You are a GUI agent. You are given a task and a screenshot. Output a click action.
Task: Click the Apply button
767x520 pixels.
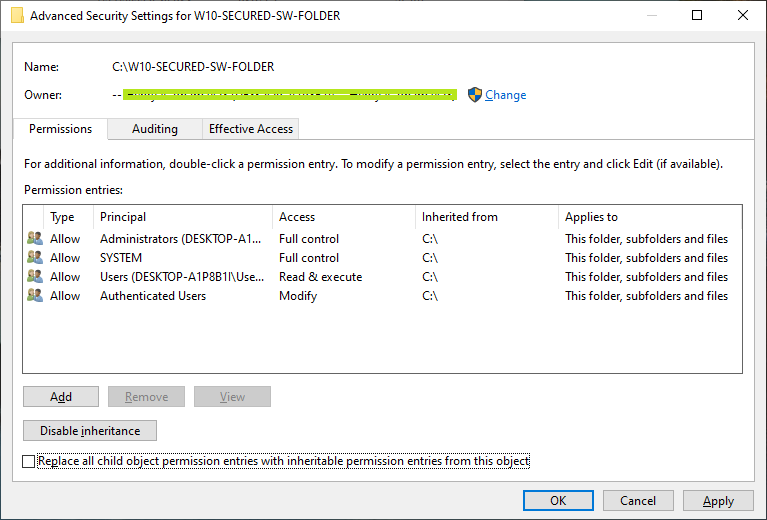(x=718, y=500)
